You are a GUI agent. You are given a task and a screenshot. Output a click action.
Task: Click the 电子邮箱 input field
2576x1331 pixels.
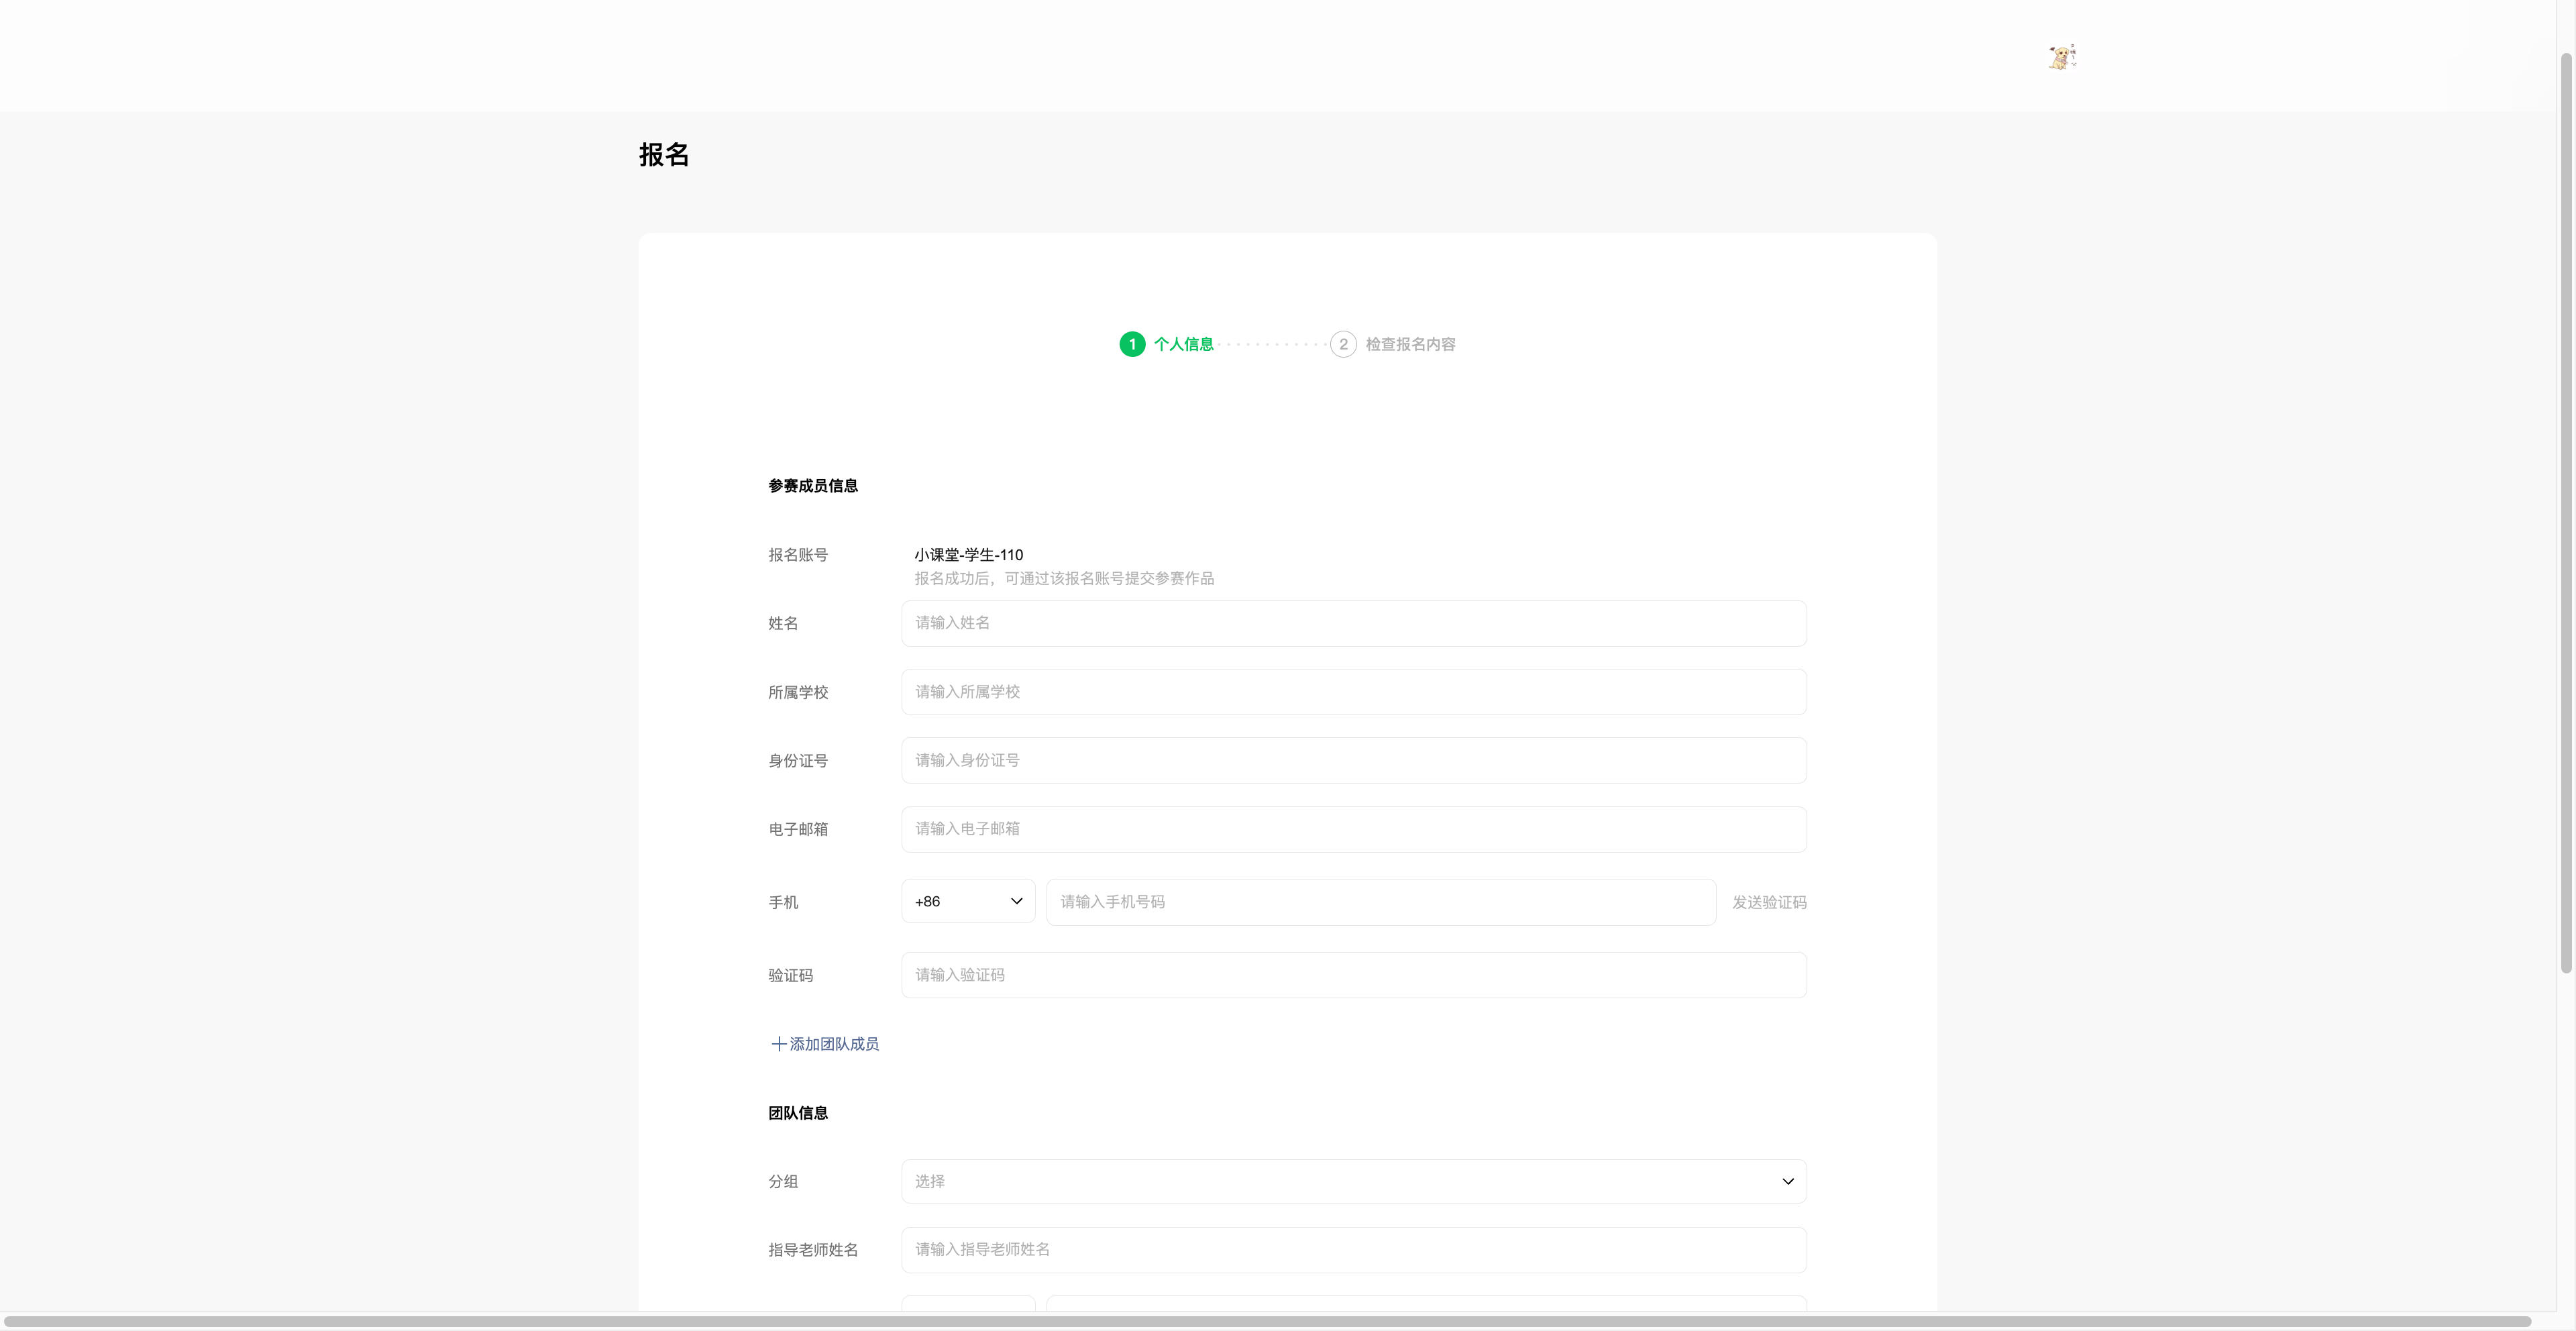tap(1352, 829)
